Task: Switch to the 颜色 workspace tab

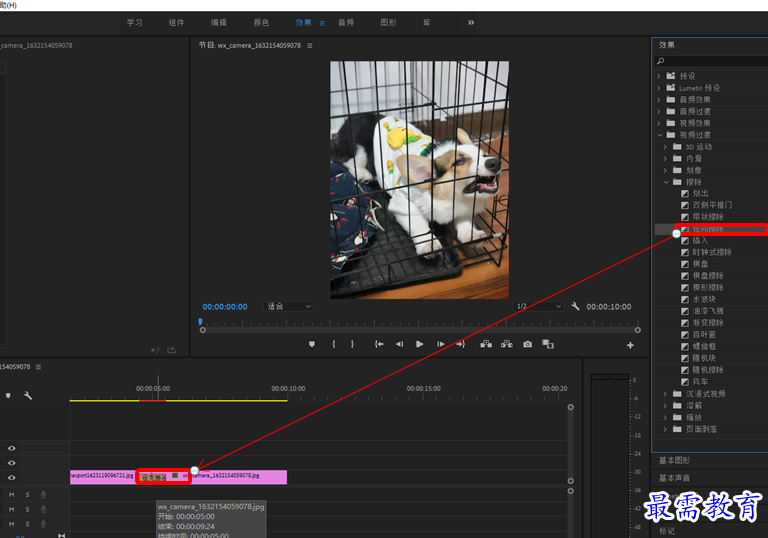Action: click(x=261, y=23)
